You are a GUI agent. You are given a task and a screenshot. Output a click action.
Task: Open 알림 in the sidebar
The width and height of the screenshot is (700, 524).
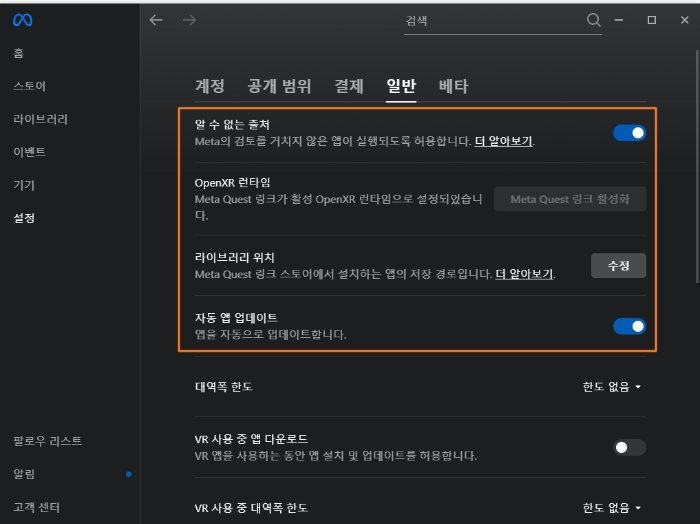(x=24, y=474)
